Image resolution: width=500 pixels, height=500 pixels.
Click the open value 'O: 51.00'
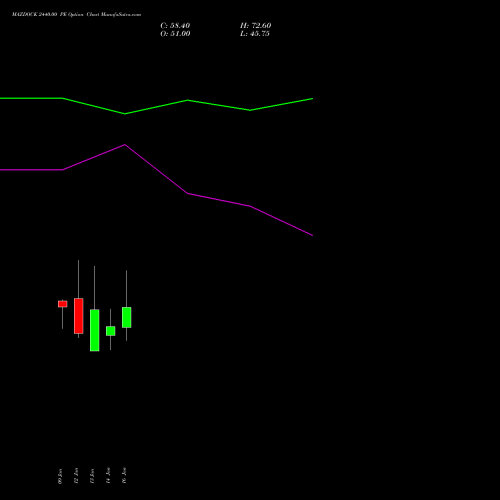175,34
